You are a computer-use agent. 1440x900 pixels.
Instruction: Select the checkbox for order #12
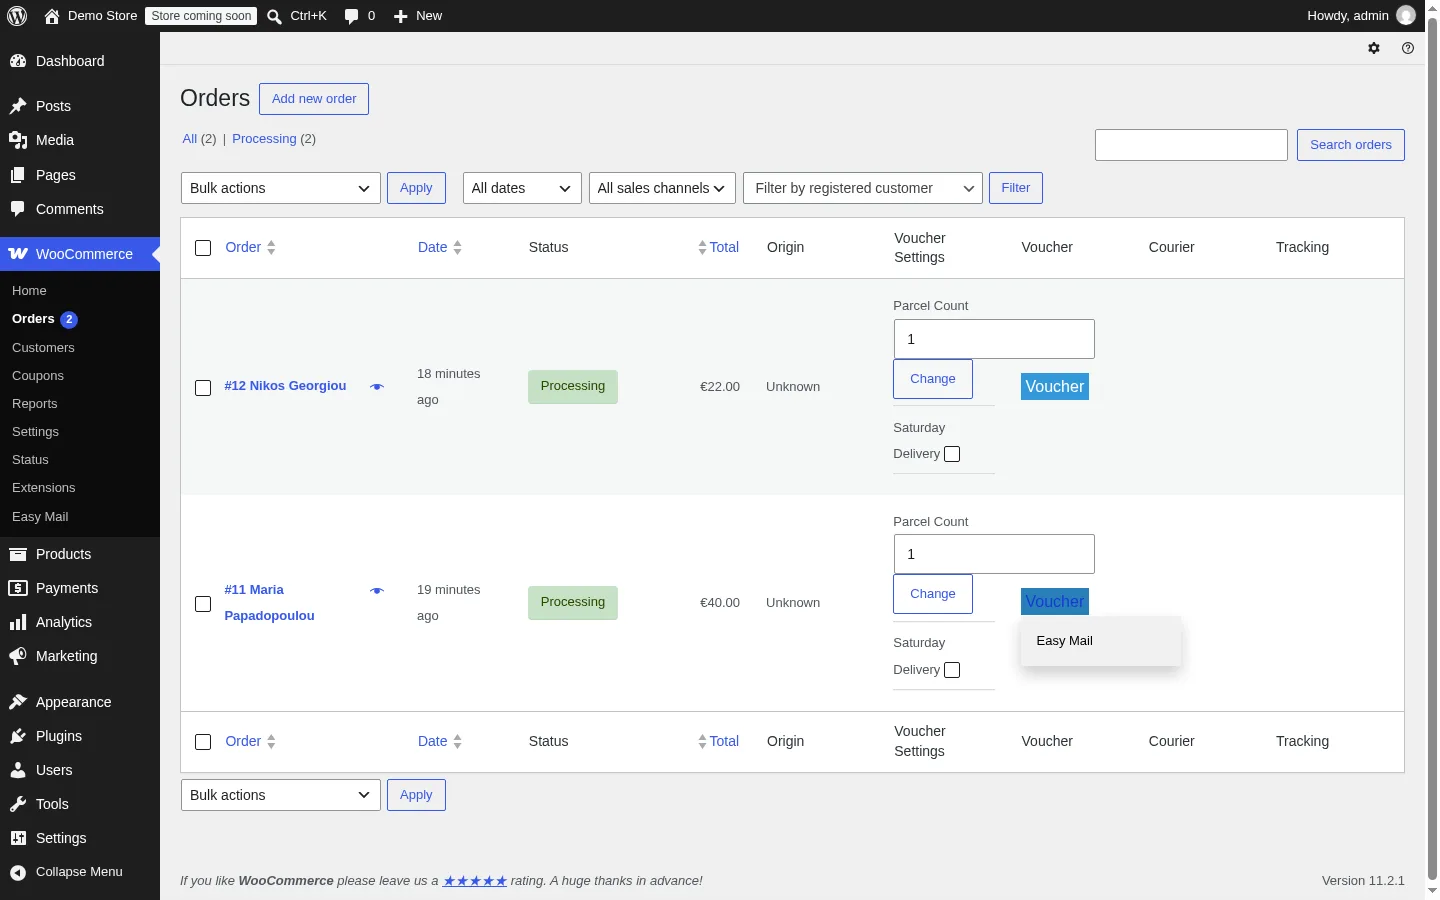[x=203, y=388]
